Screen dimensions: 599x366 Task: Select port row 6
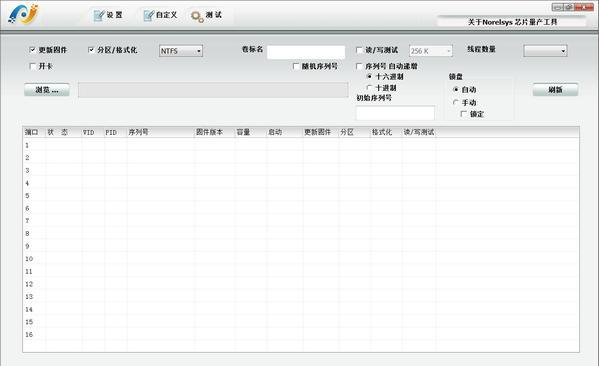tap(301, 208)
